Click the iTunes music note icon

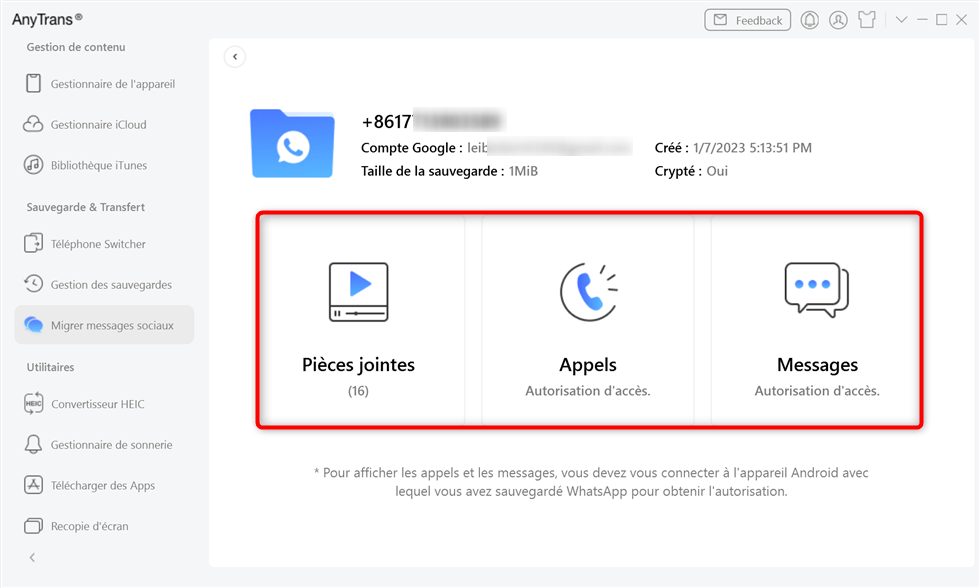(33, 165)
